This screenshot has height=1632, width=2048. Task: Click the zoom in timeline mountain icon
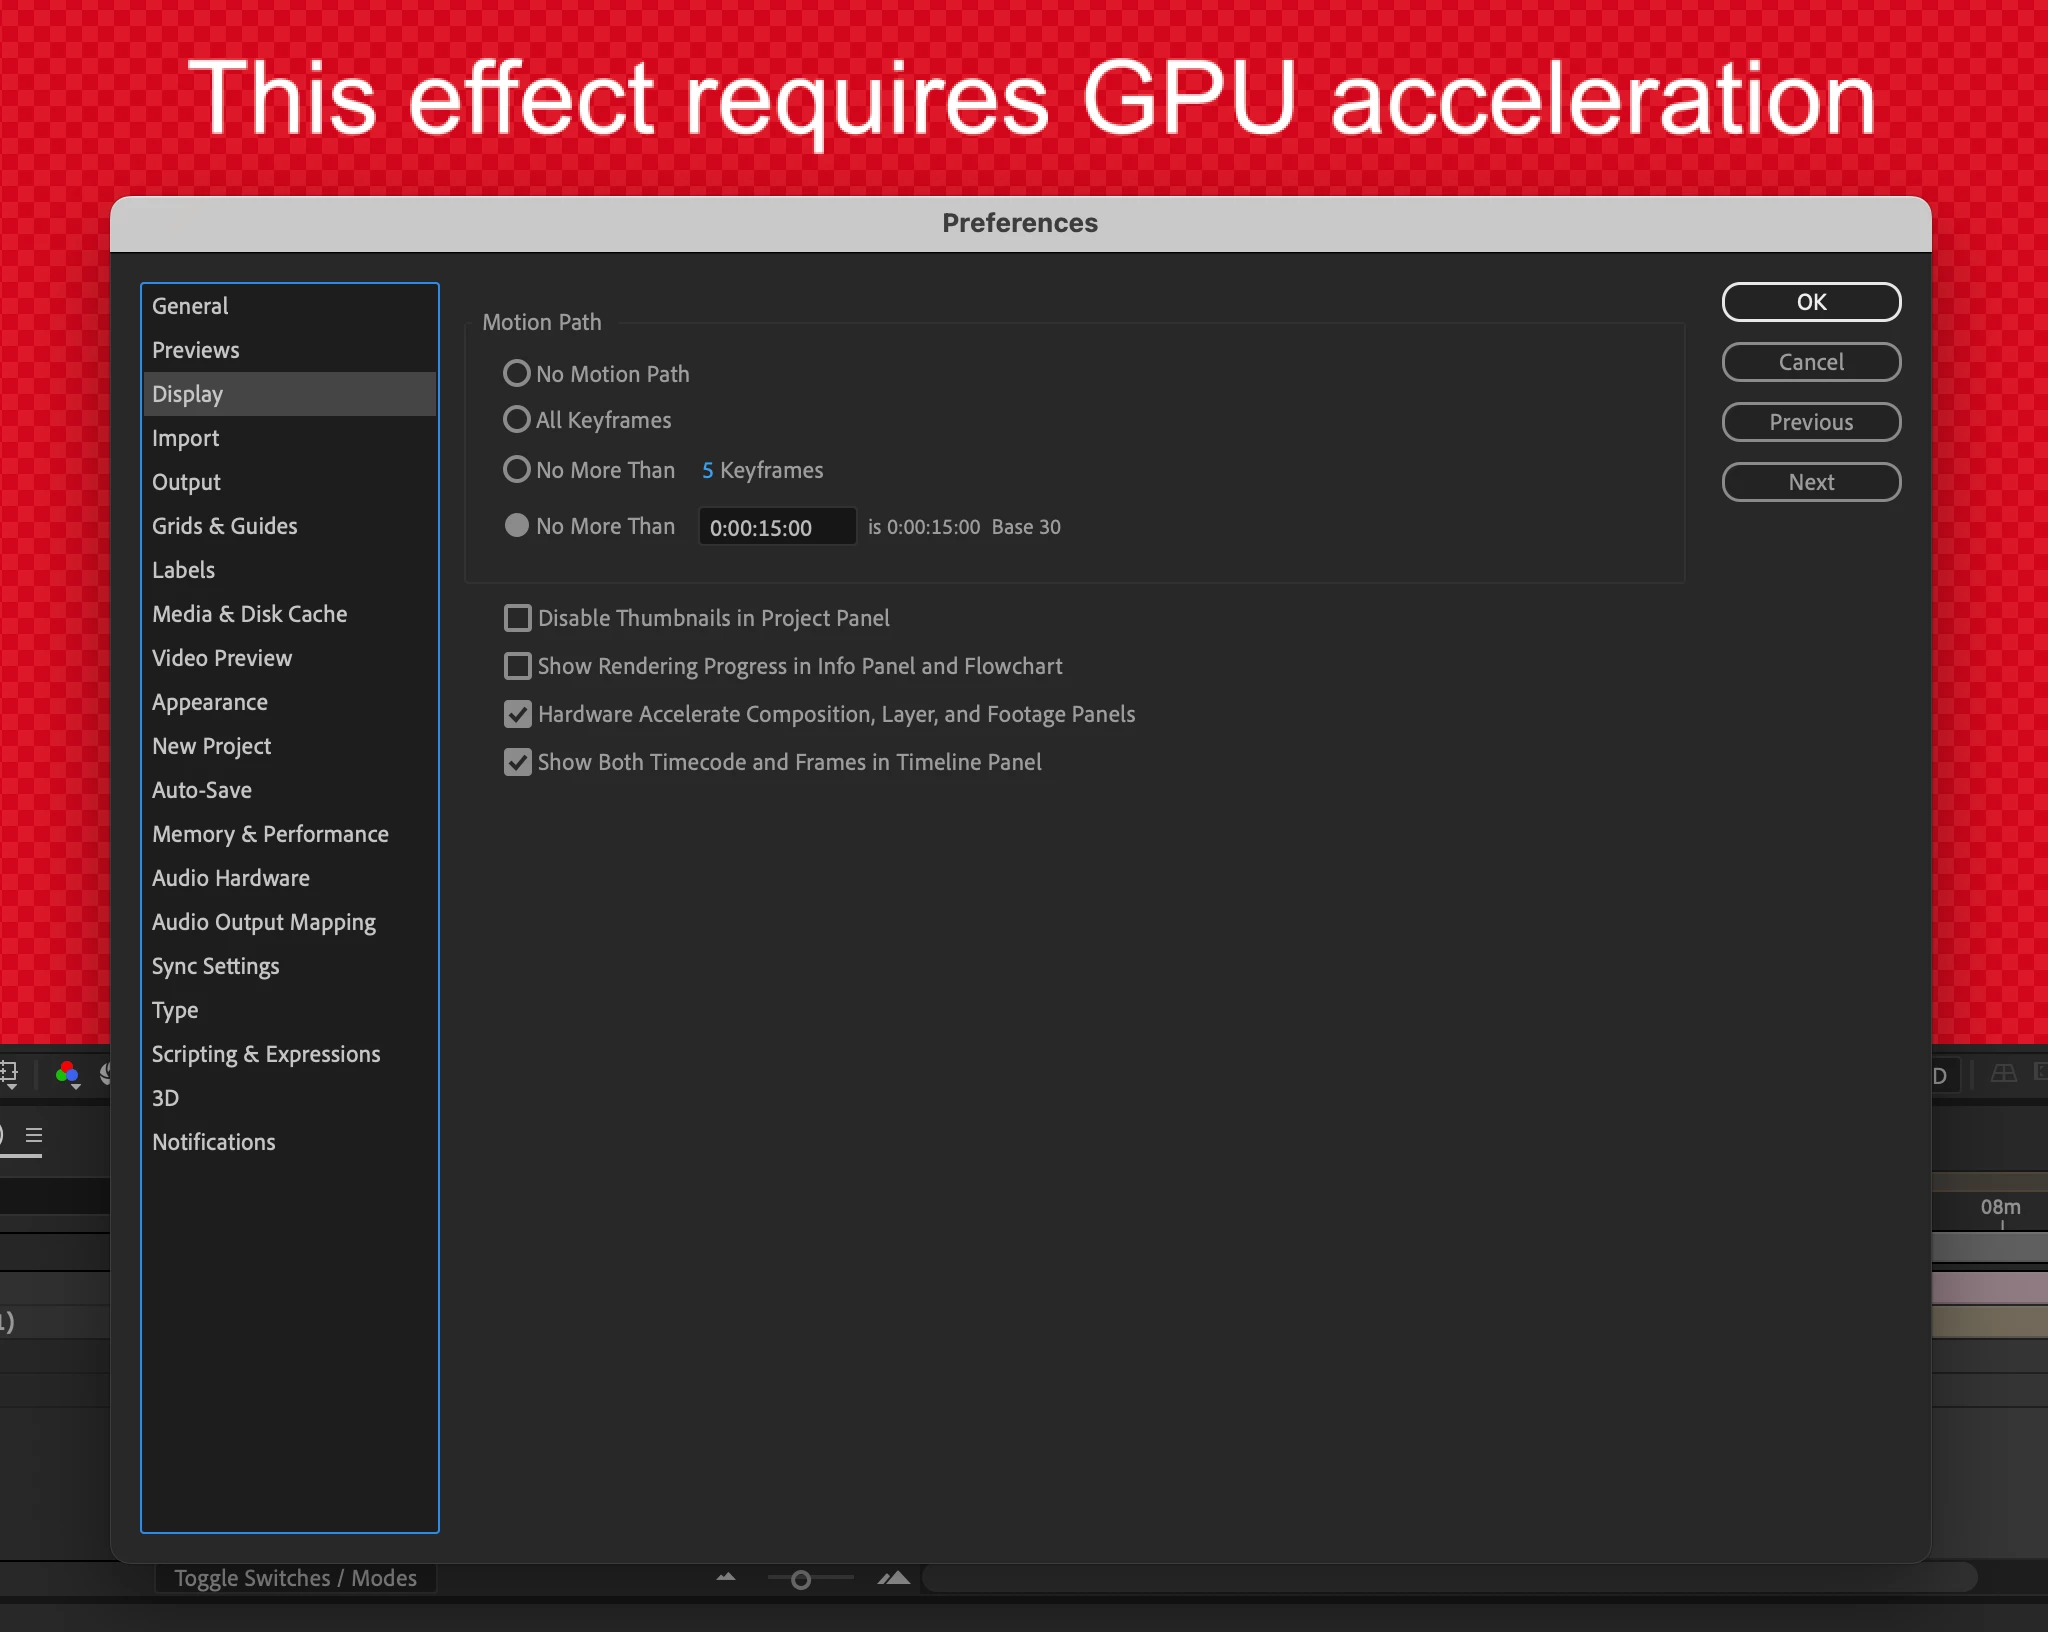[x=893, y=1578]
